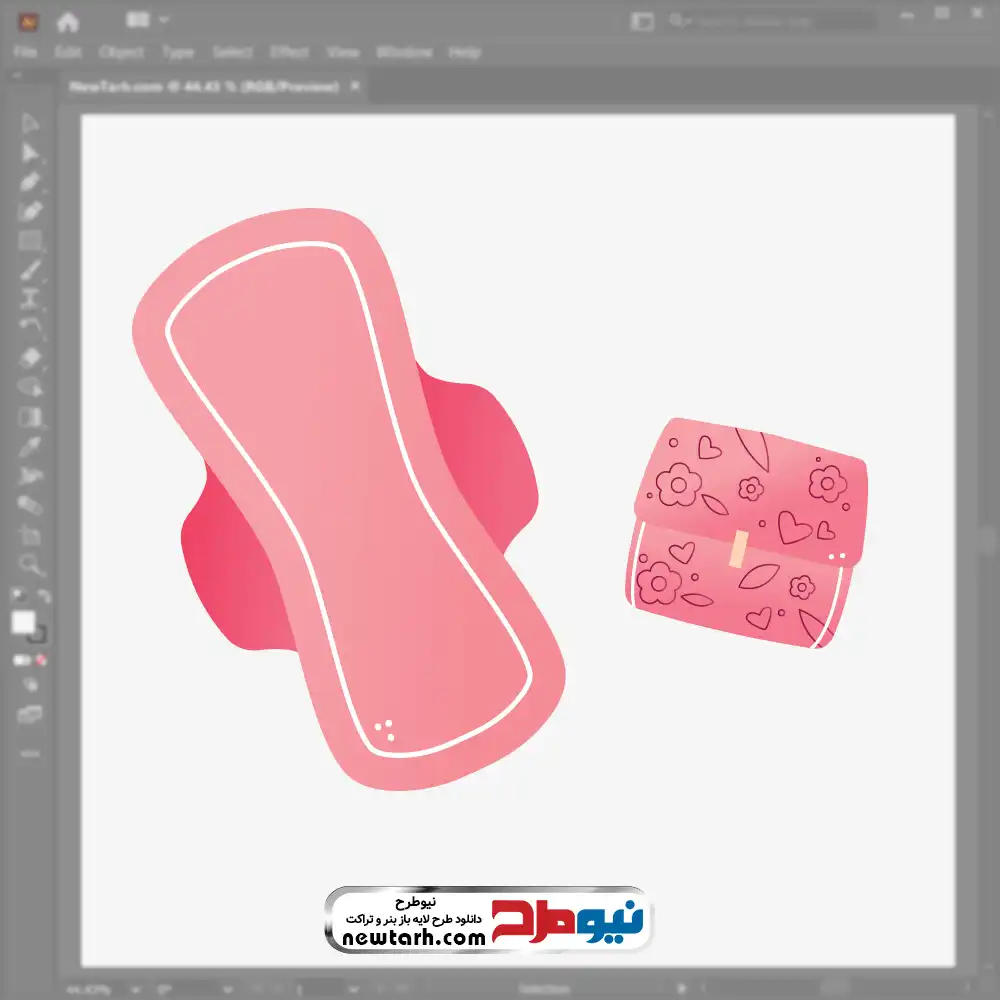Select the Rectangle shape tool

point(30,240)
